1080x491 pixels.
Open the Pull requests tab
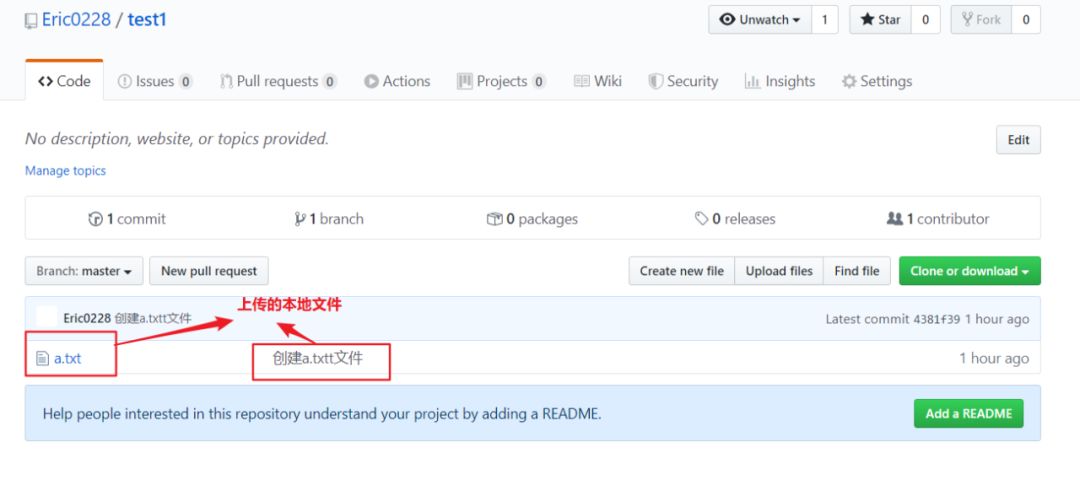pyautogui.click(x=278, y=81)
